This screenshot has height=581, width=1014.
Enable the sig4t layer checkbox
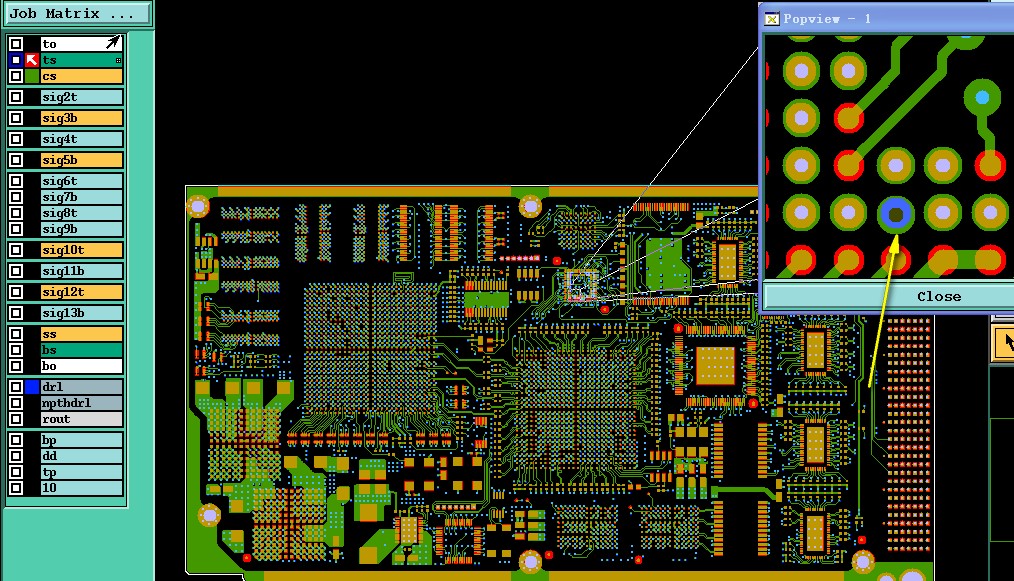pos(16,139)
